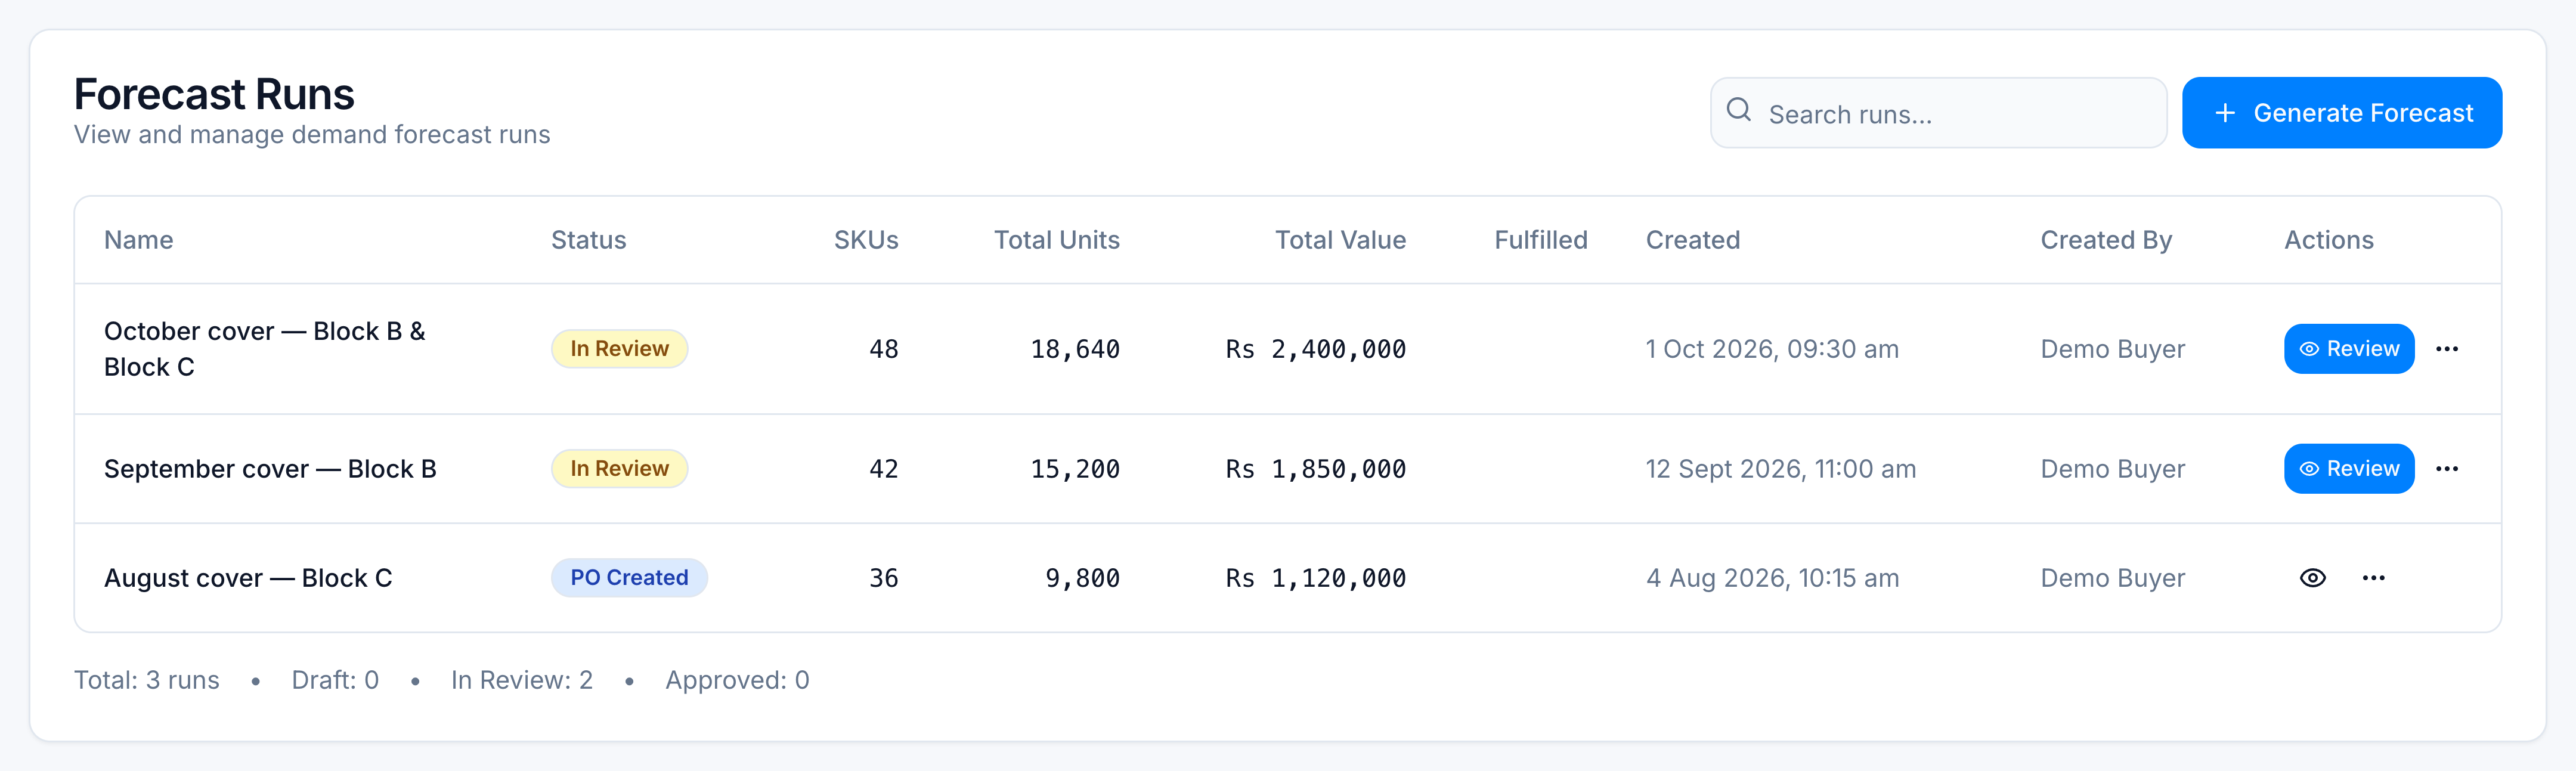Open more actions for September cover row
Viewport: 2576px width, 771px height.
(2446, 469)
